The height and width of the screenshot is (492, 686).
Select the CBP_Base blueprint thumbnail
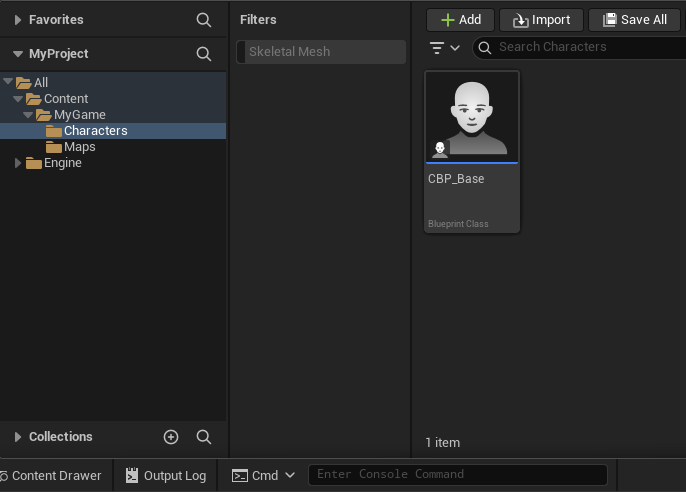[x=472, y=118]
